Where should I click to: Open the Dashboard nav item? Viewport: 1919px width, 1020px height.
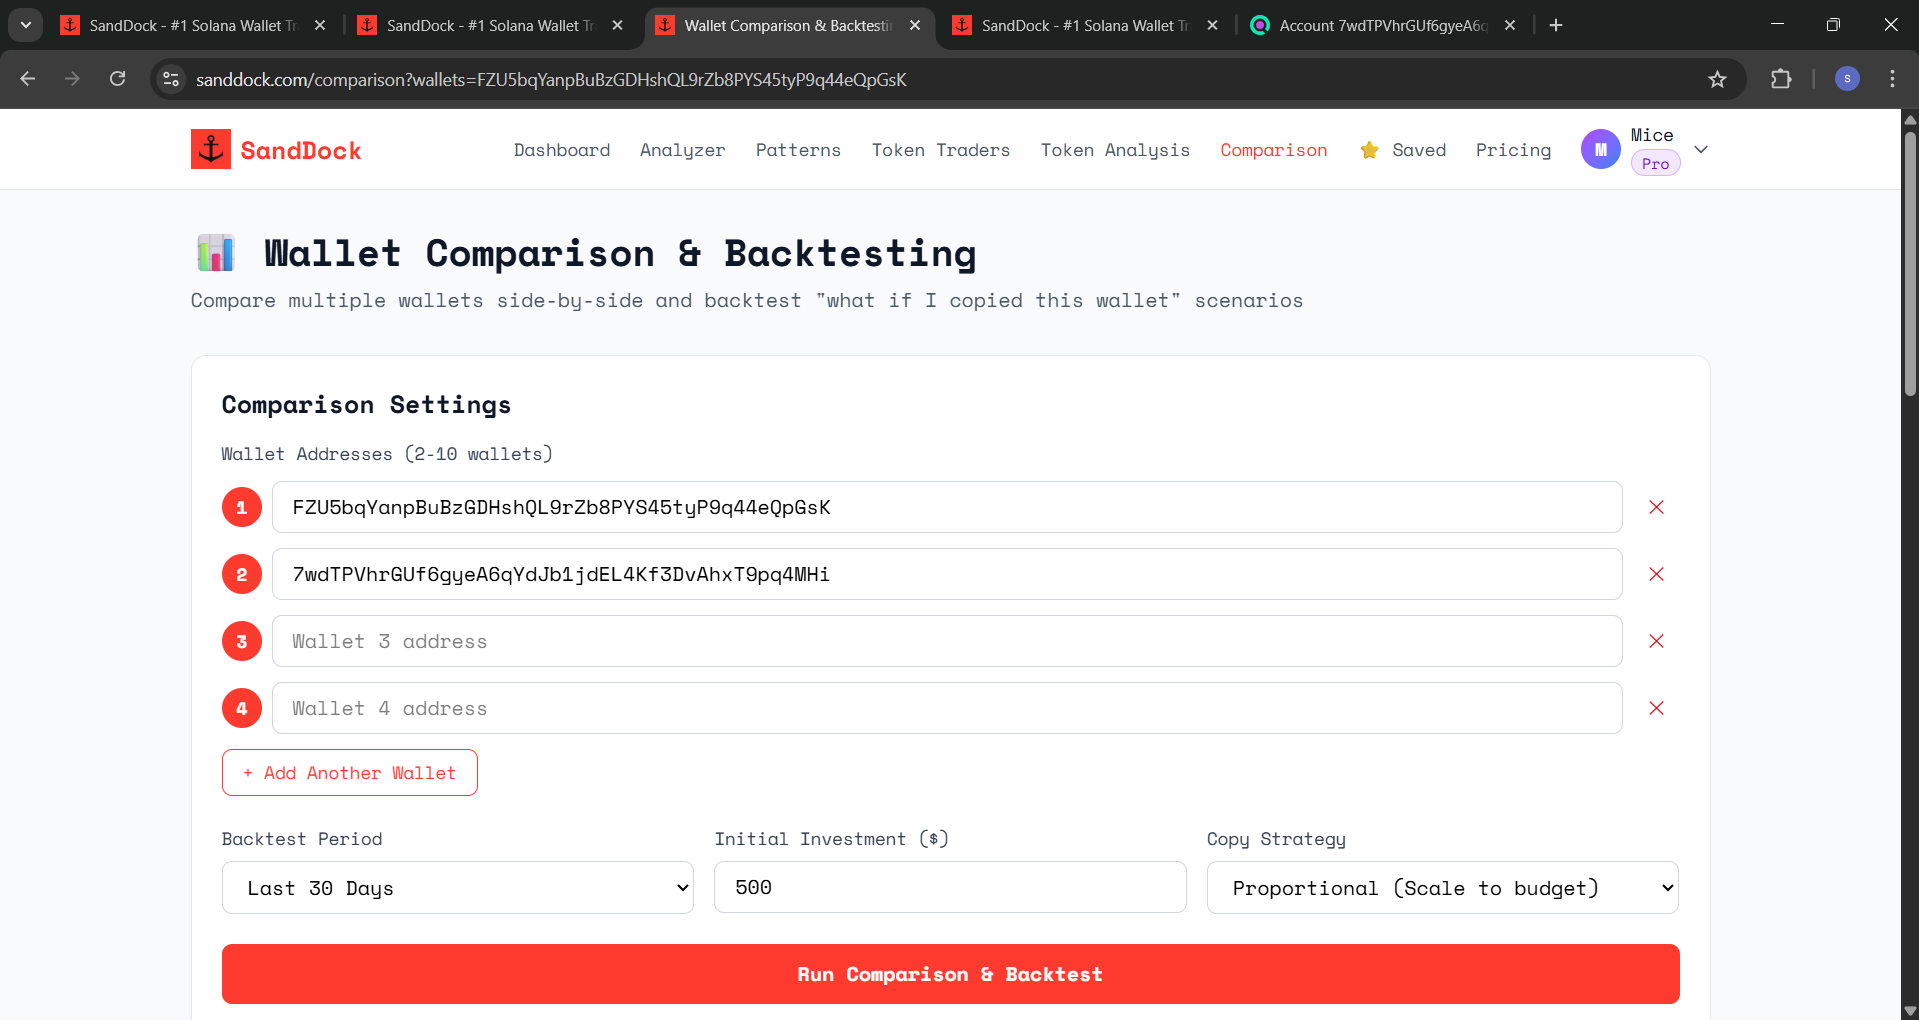tap(562, 150)
